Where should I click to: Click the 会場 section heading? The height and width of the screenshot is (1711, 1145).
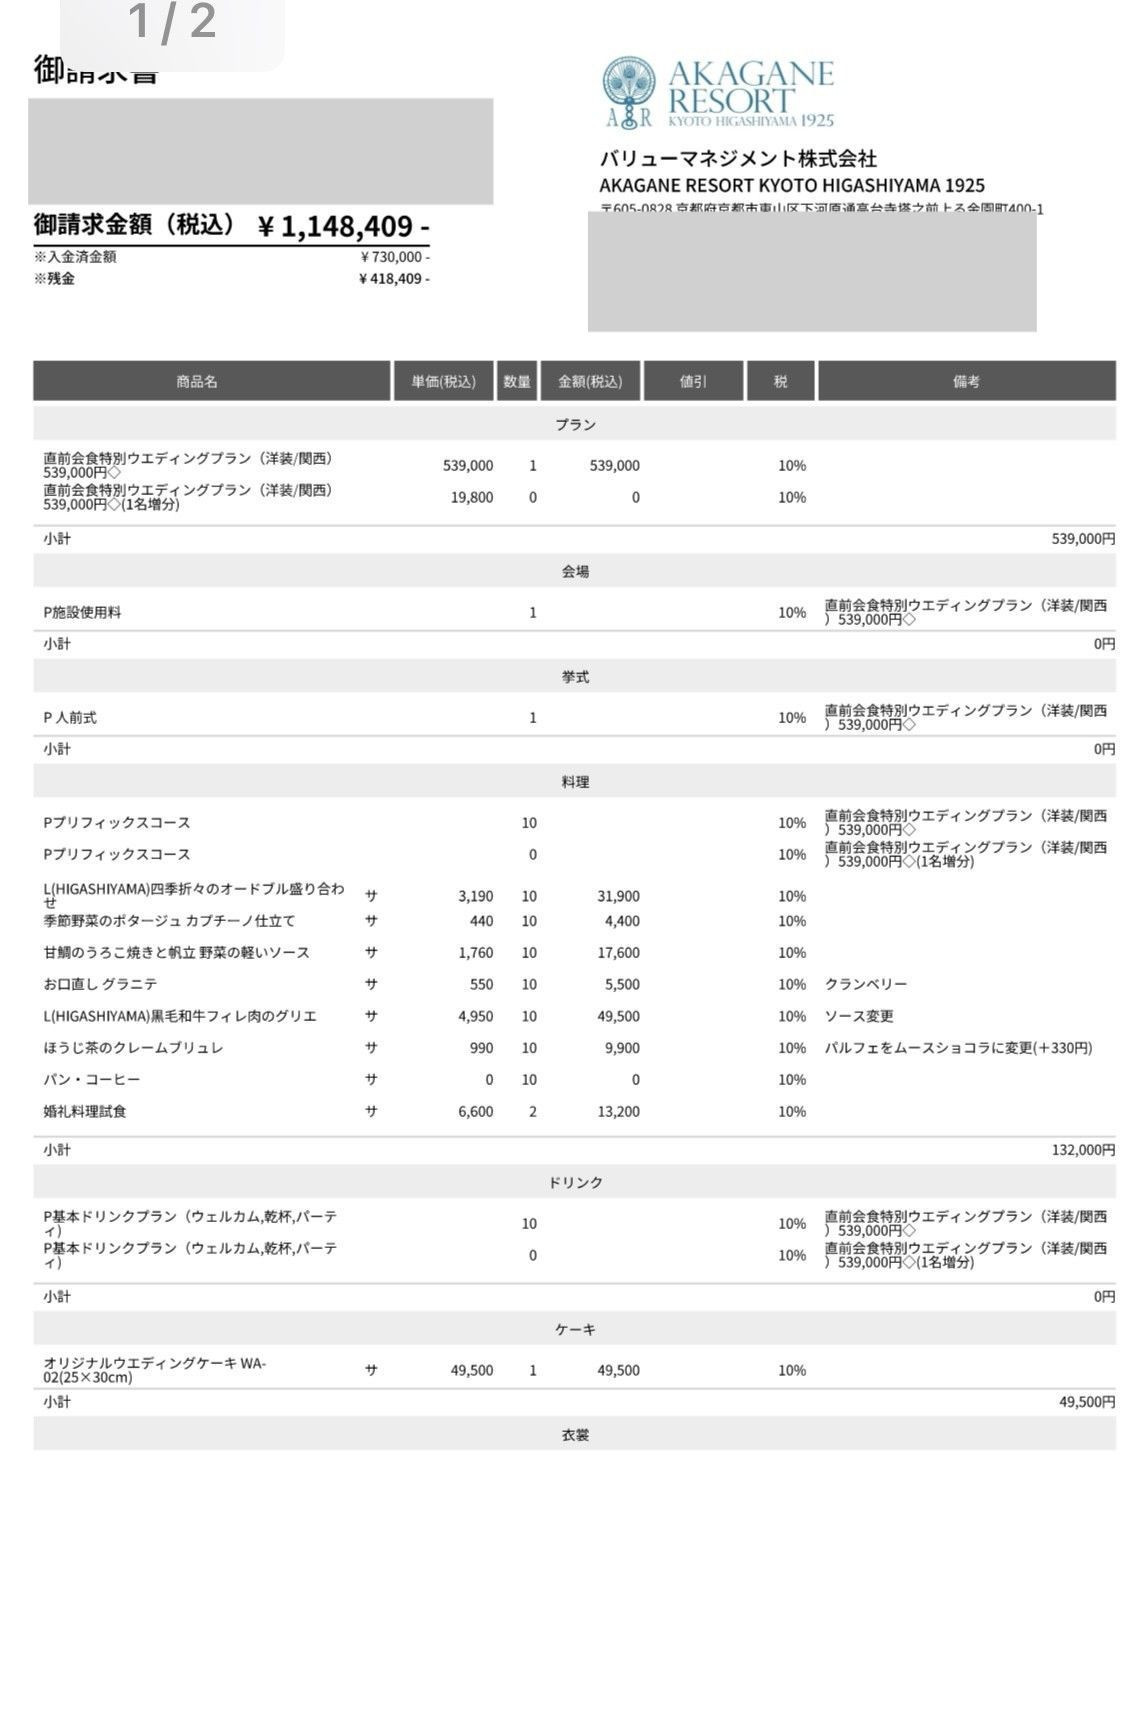575,572
